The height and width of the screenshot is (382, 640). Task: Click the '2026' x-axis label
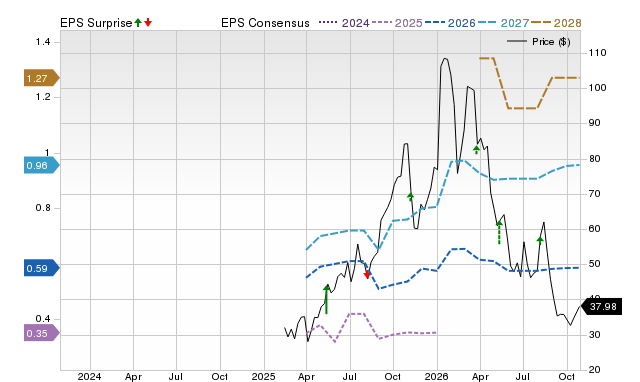click(x=436, y=376)
